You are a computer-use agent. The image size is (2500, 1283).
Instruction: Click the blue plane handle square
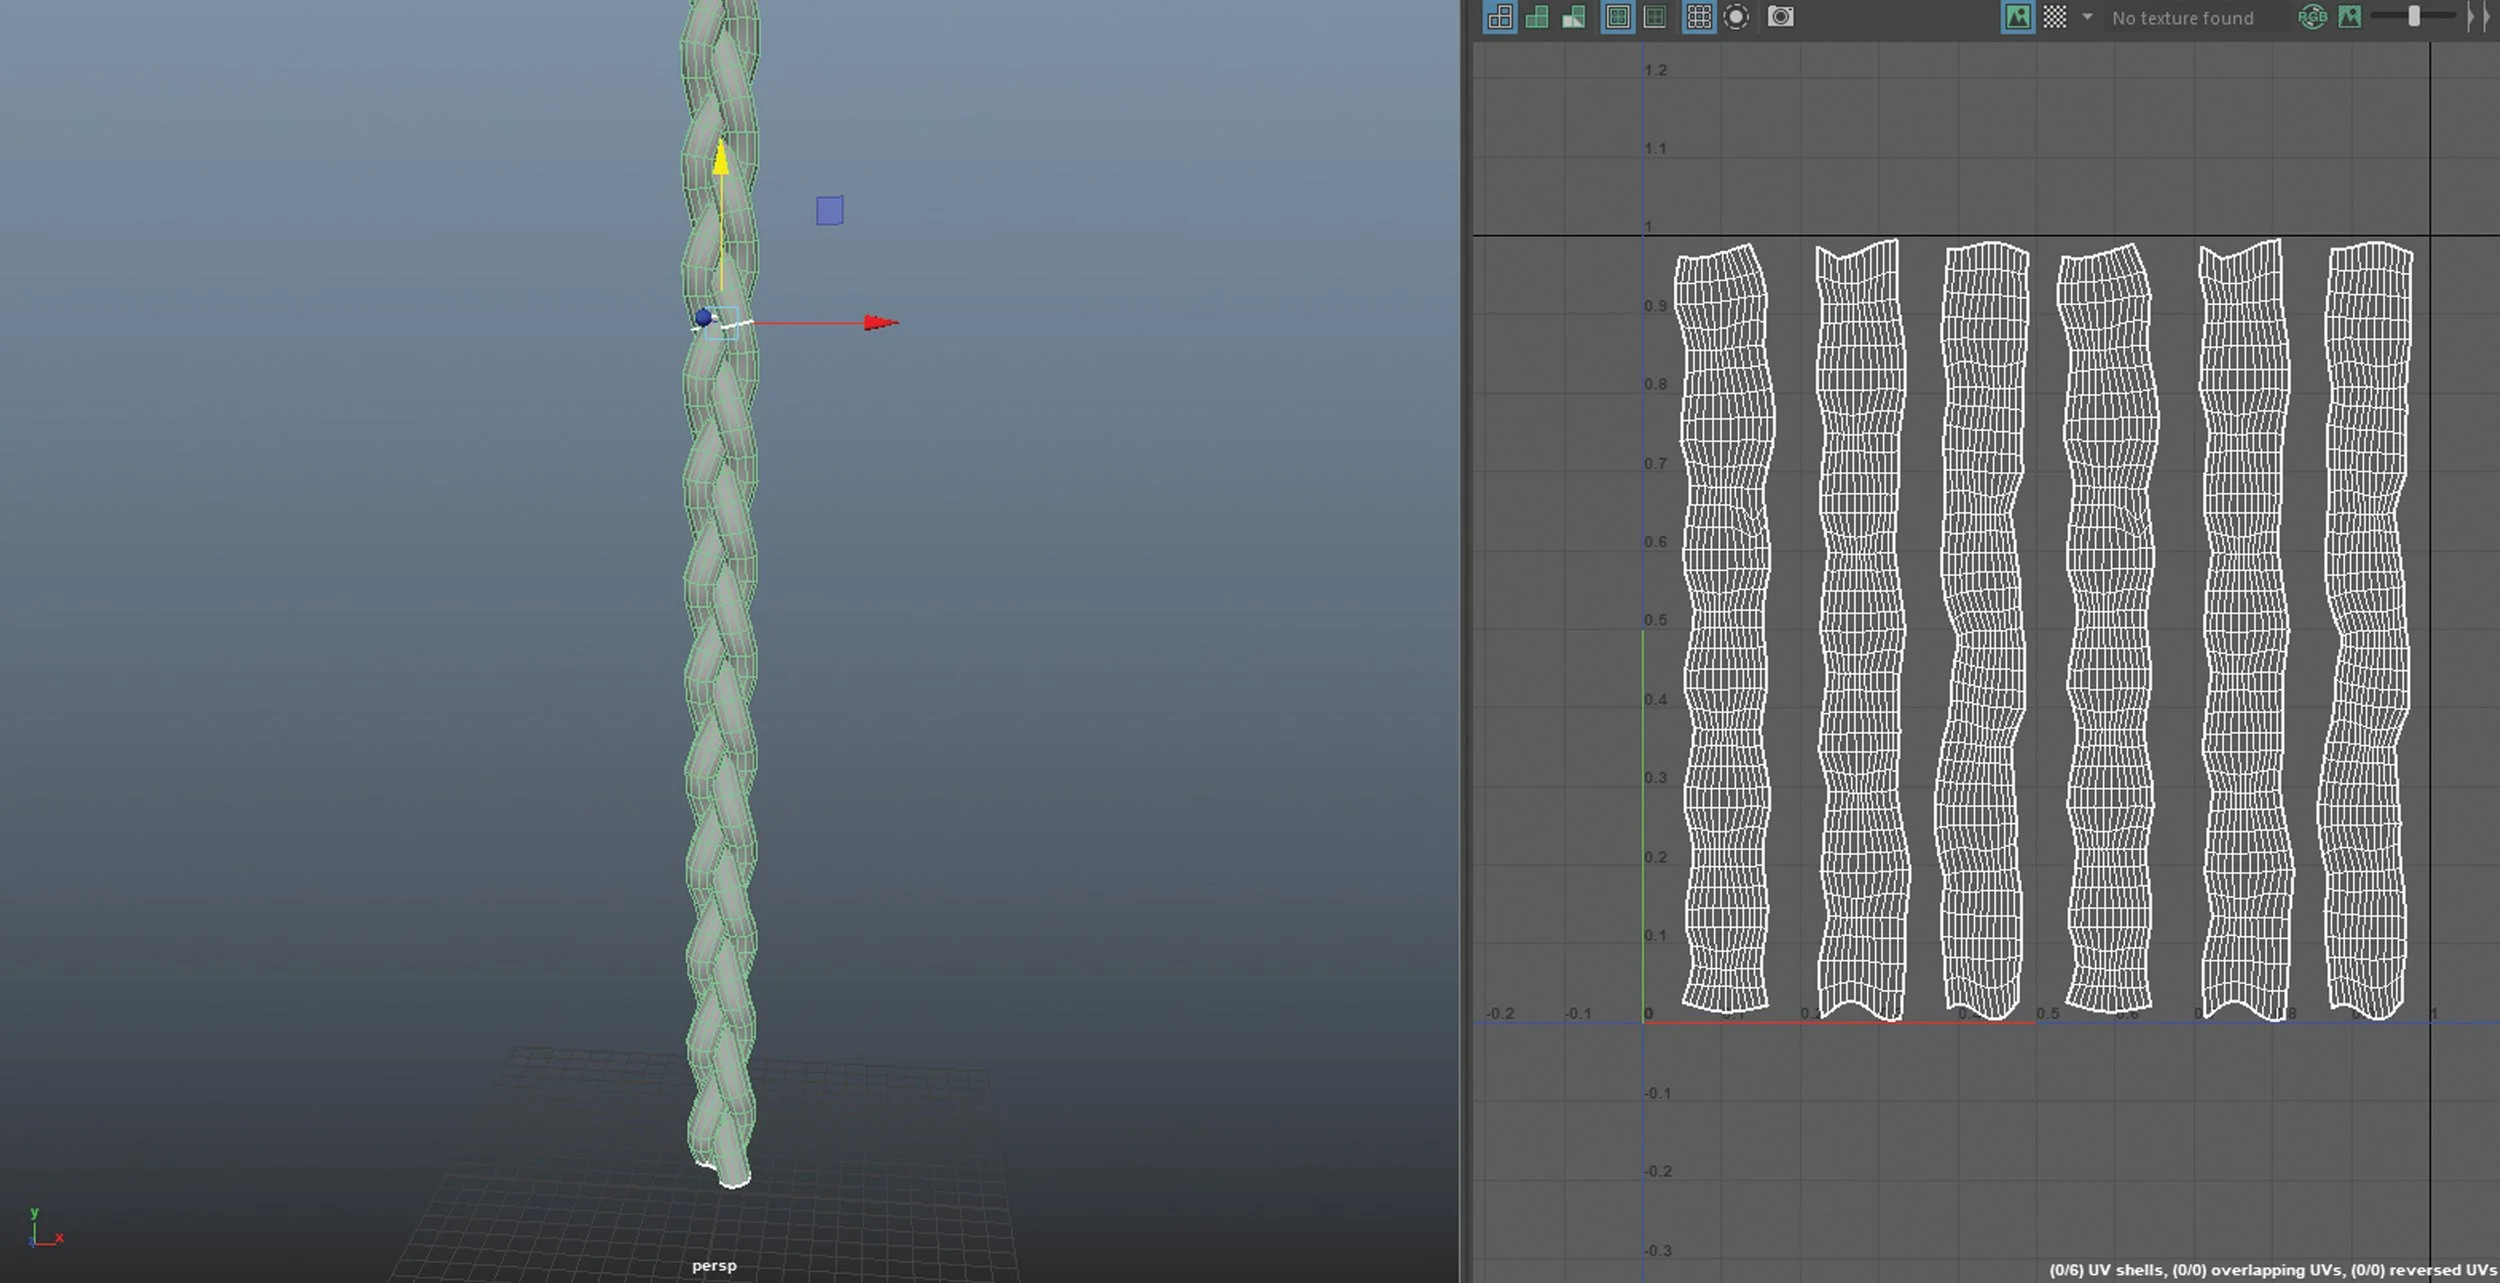click(829, 210)
